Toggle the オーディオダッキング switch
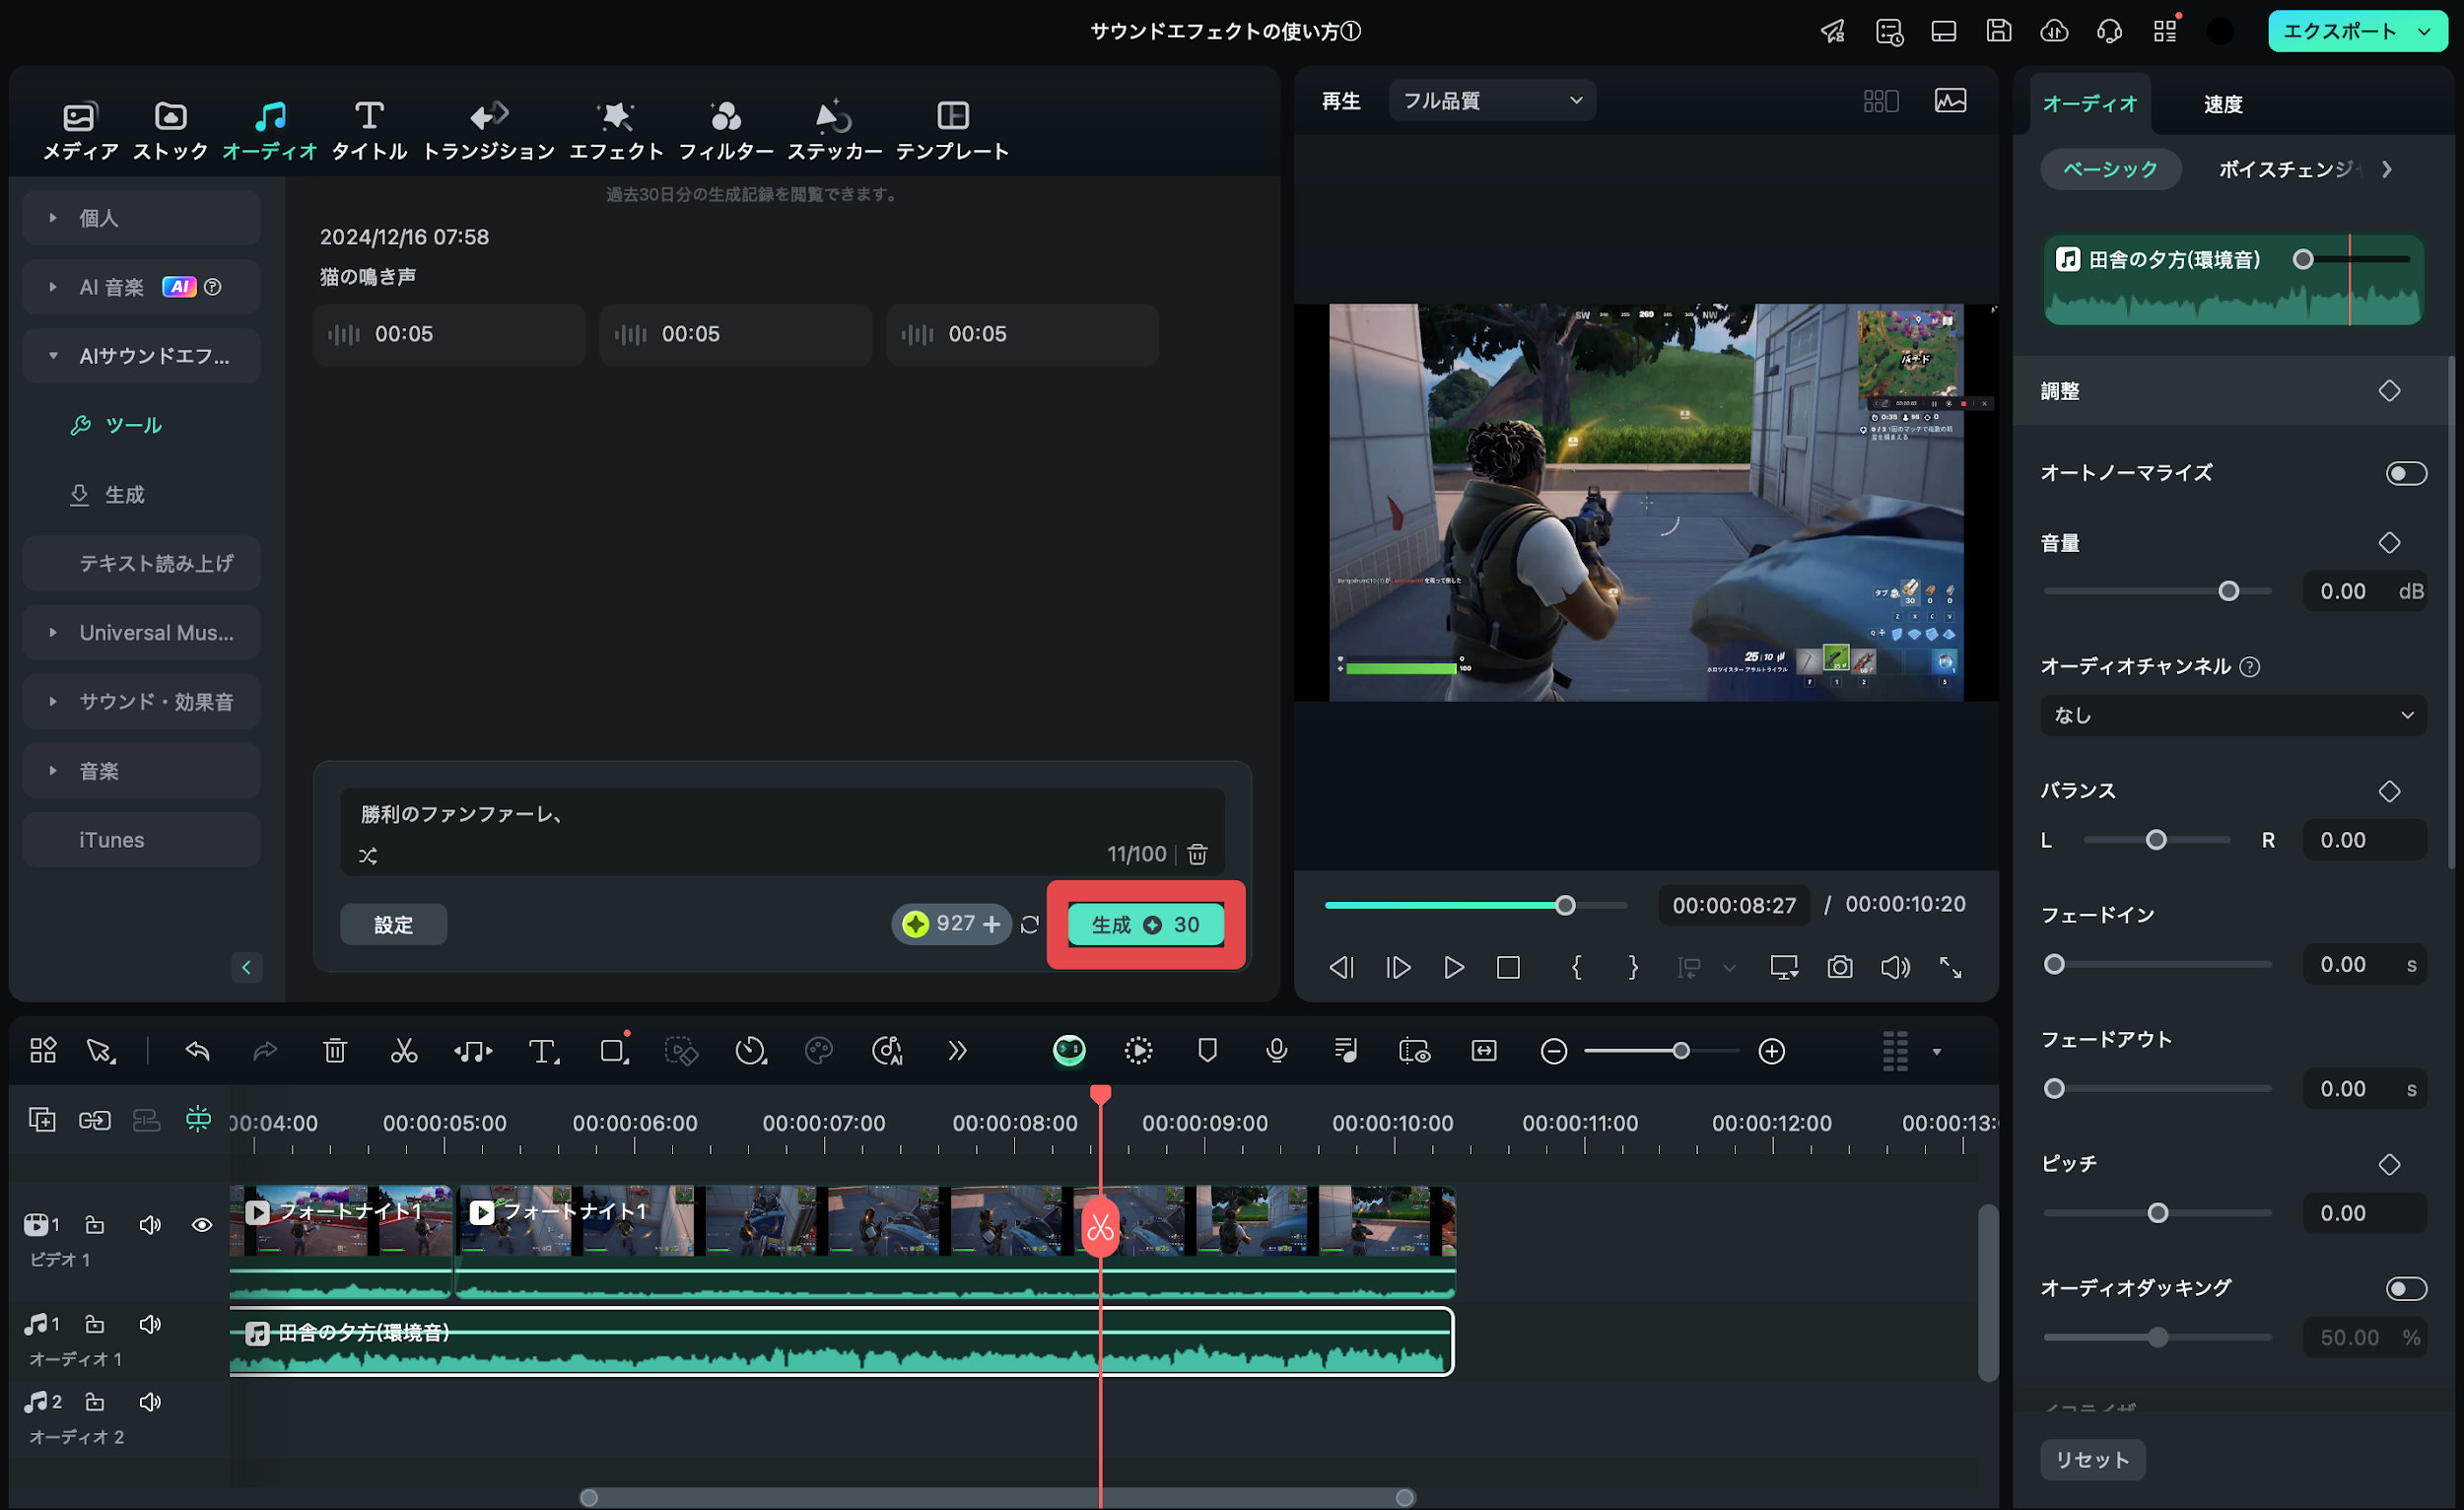 tap(2406, 1288)
